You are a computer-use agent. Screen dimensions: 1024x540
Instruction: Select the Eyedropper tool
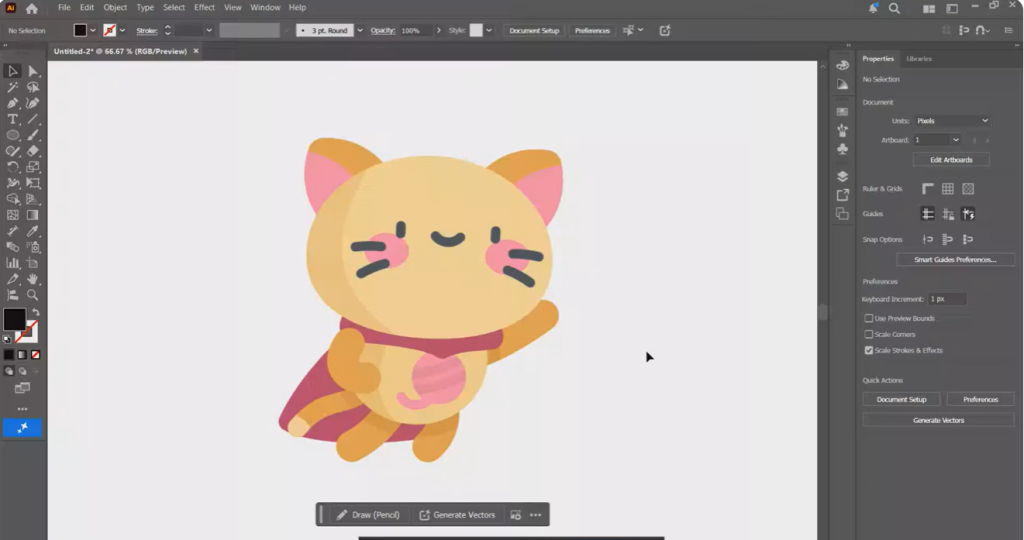33,231
